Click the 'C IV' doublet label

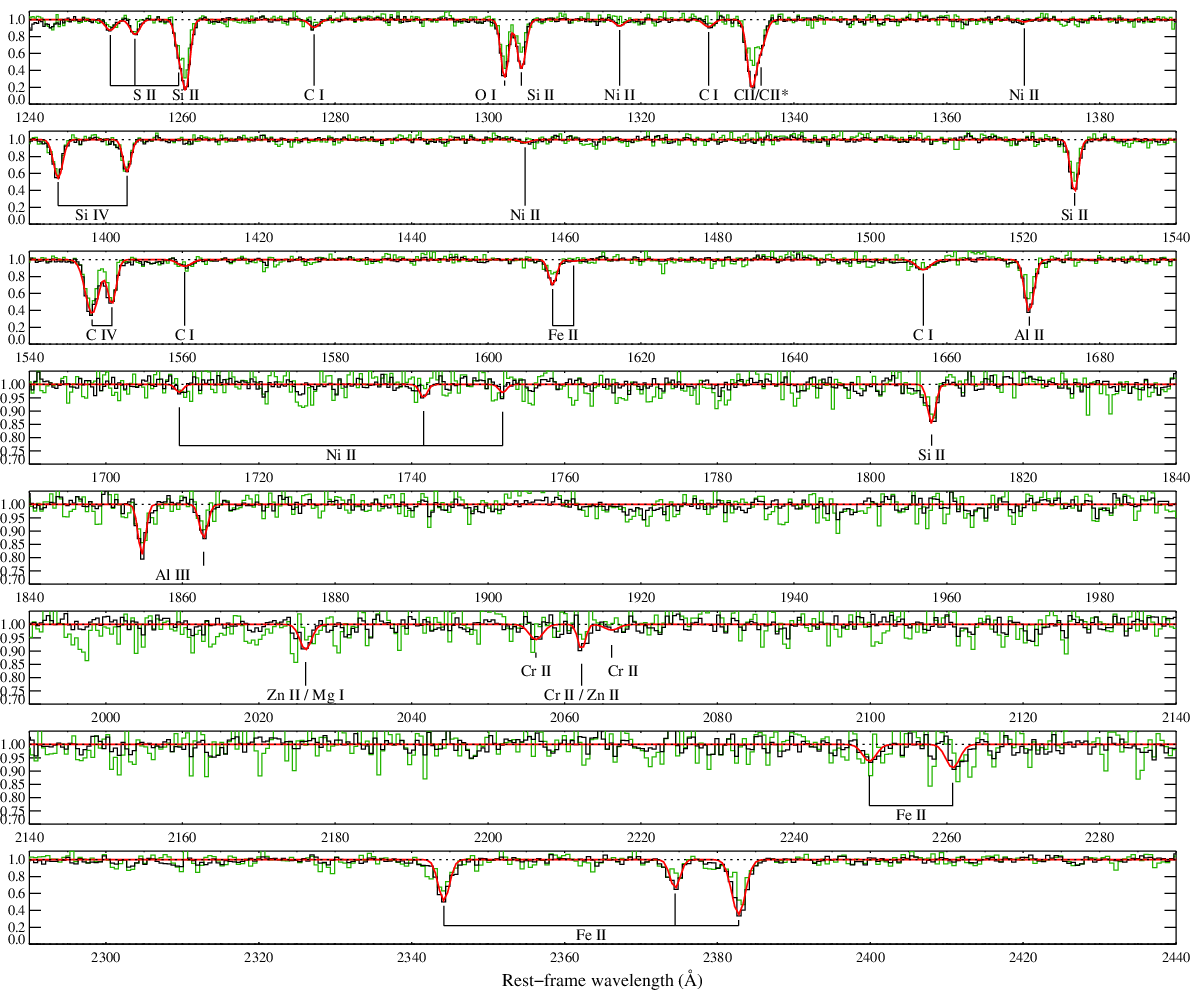(102, 335)
